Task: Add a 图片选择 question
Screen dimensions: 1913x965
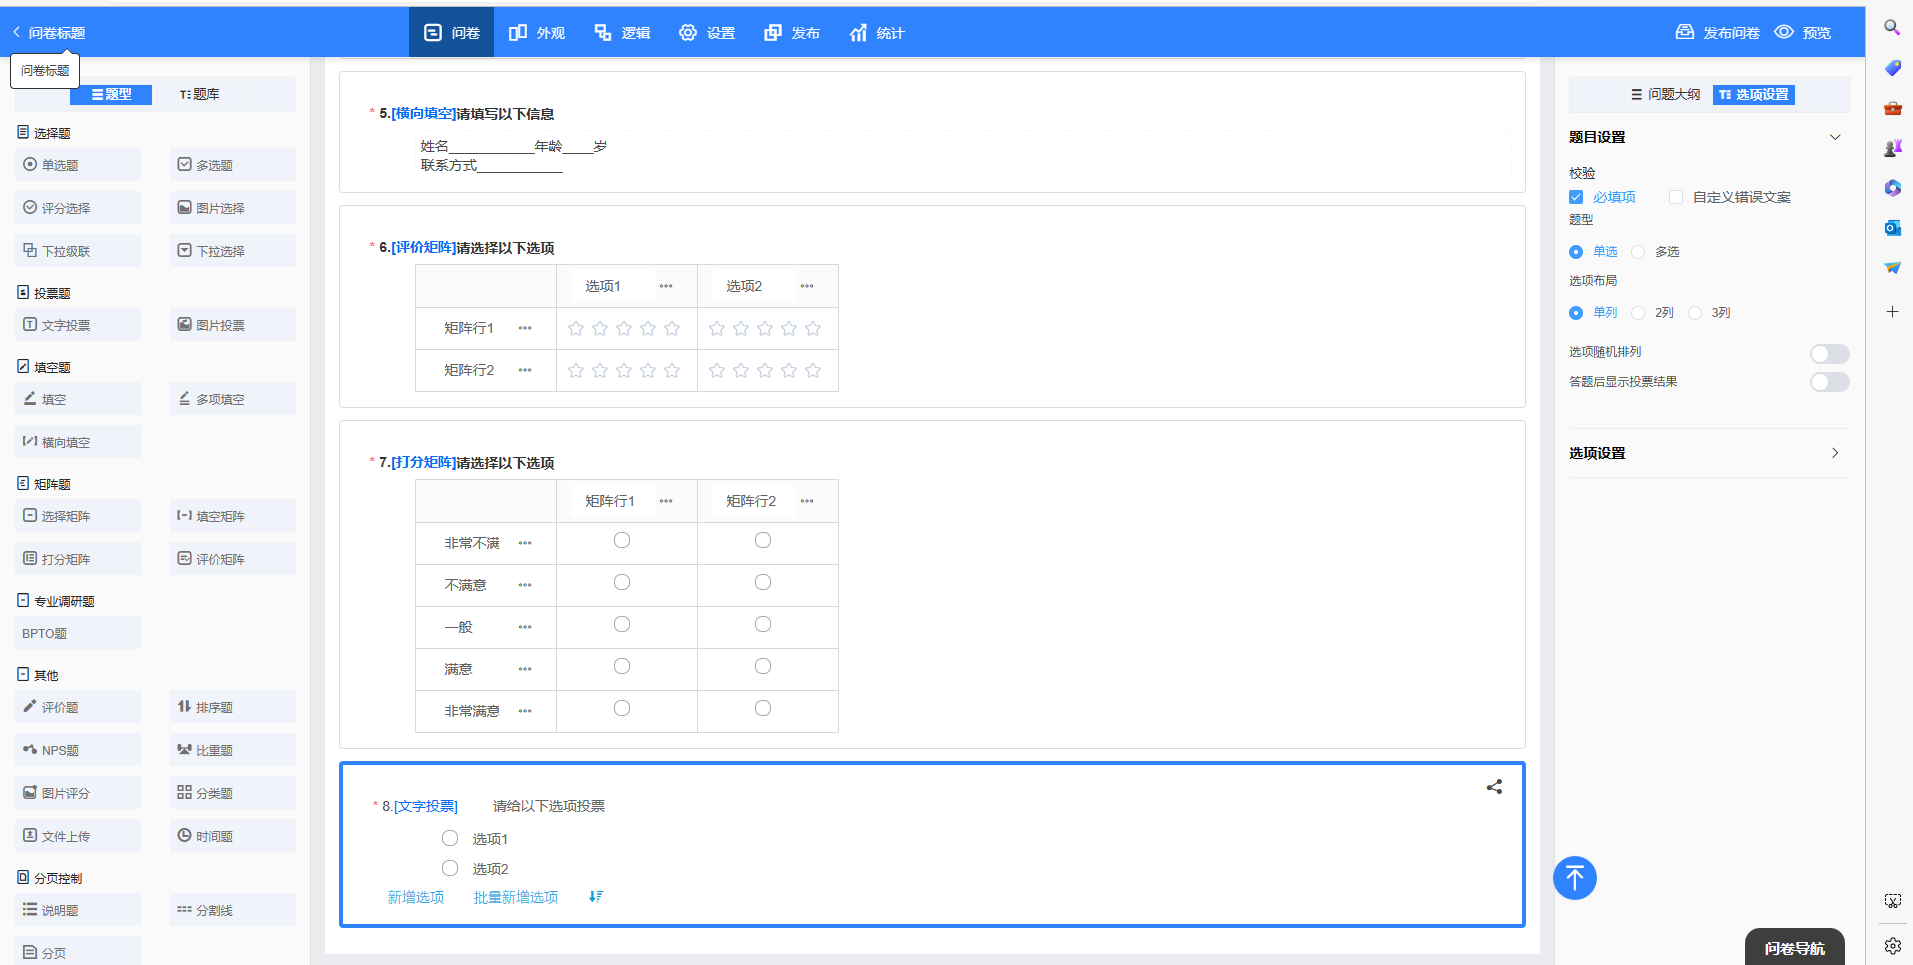Action: [232, 208]
